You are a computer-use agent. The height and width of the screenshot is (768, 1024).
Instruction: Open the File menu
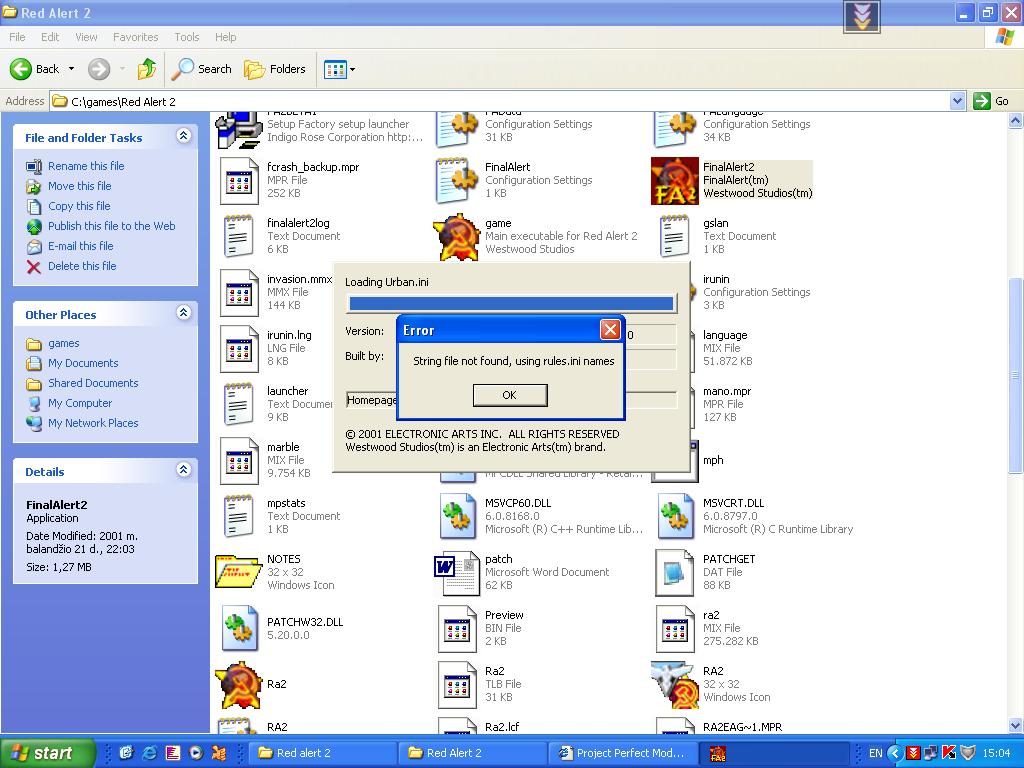(x=18, y=37)
